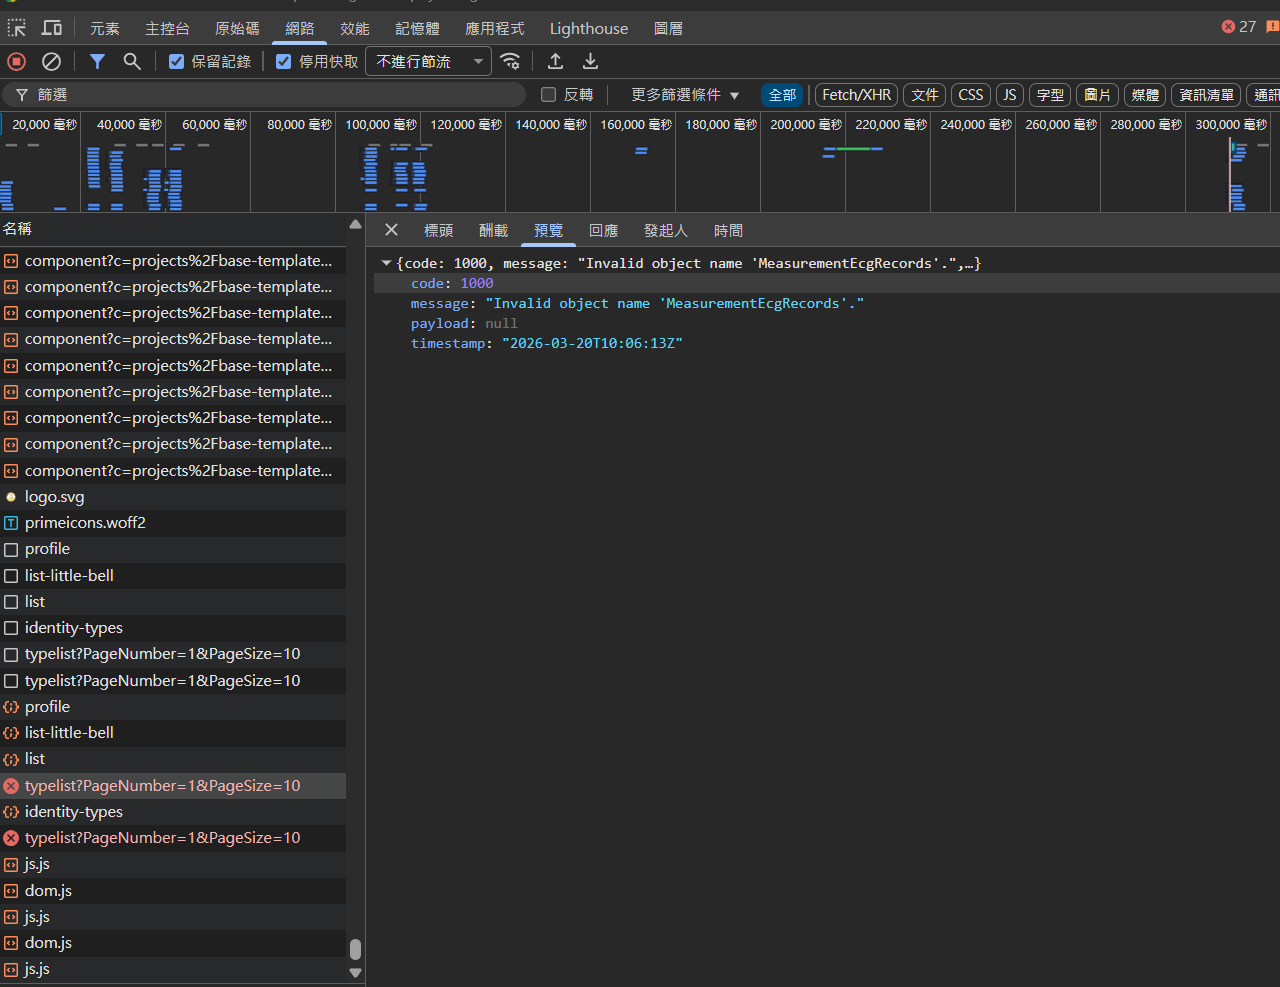The width and height of the screenshot is (1280, 987).
Task: Switch to the 回應 tab
Action: point(603,231)
